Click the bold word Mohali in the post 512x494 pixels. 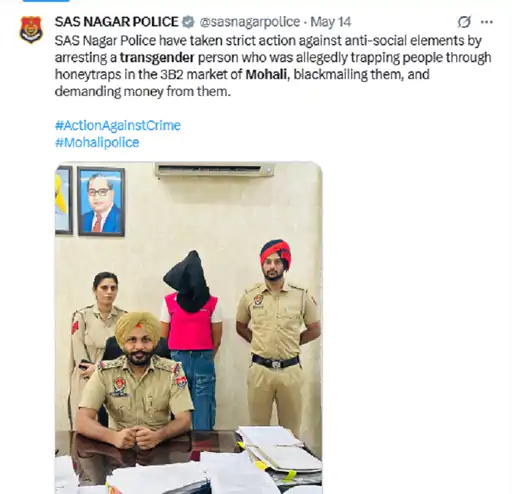click(266, 74)
